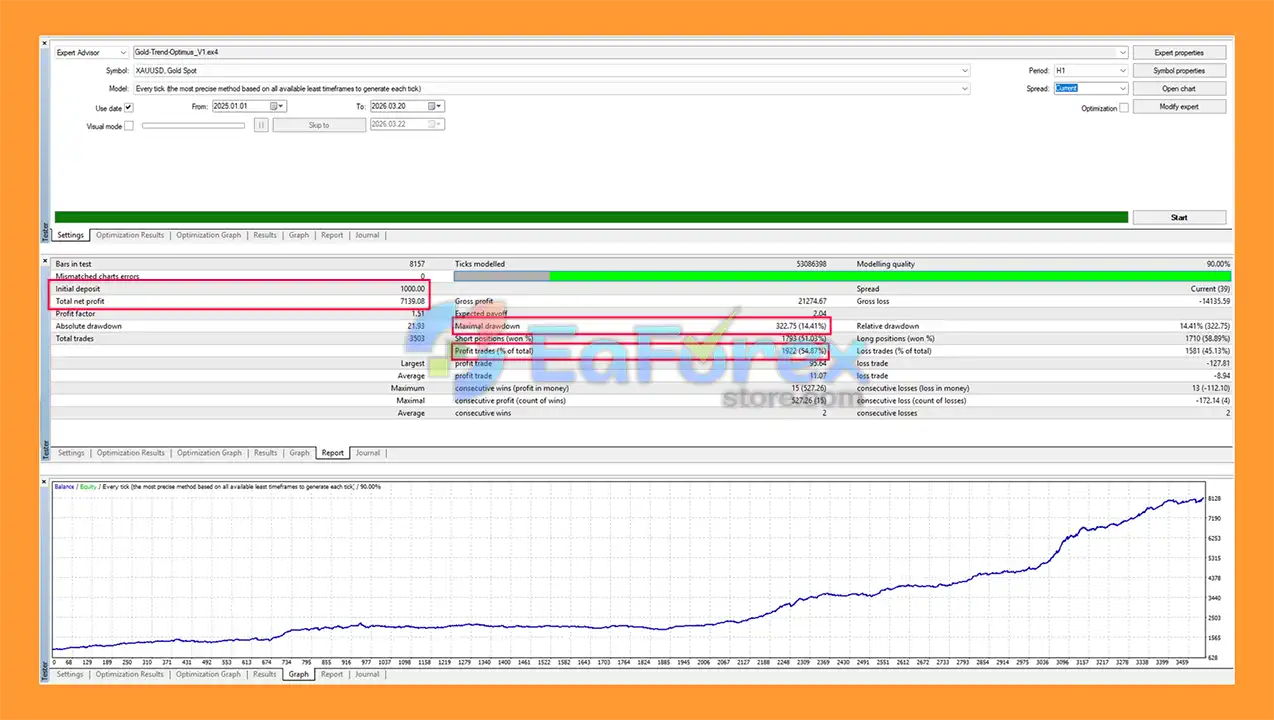Click the Modify expert button
Screen dimensions: 1274x720
(1178, 107)
